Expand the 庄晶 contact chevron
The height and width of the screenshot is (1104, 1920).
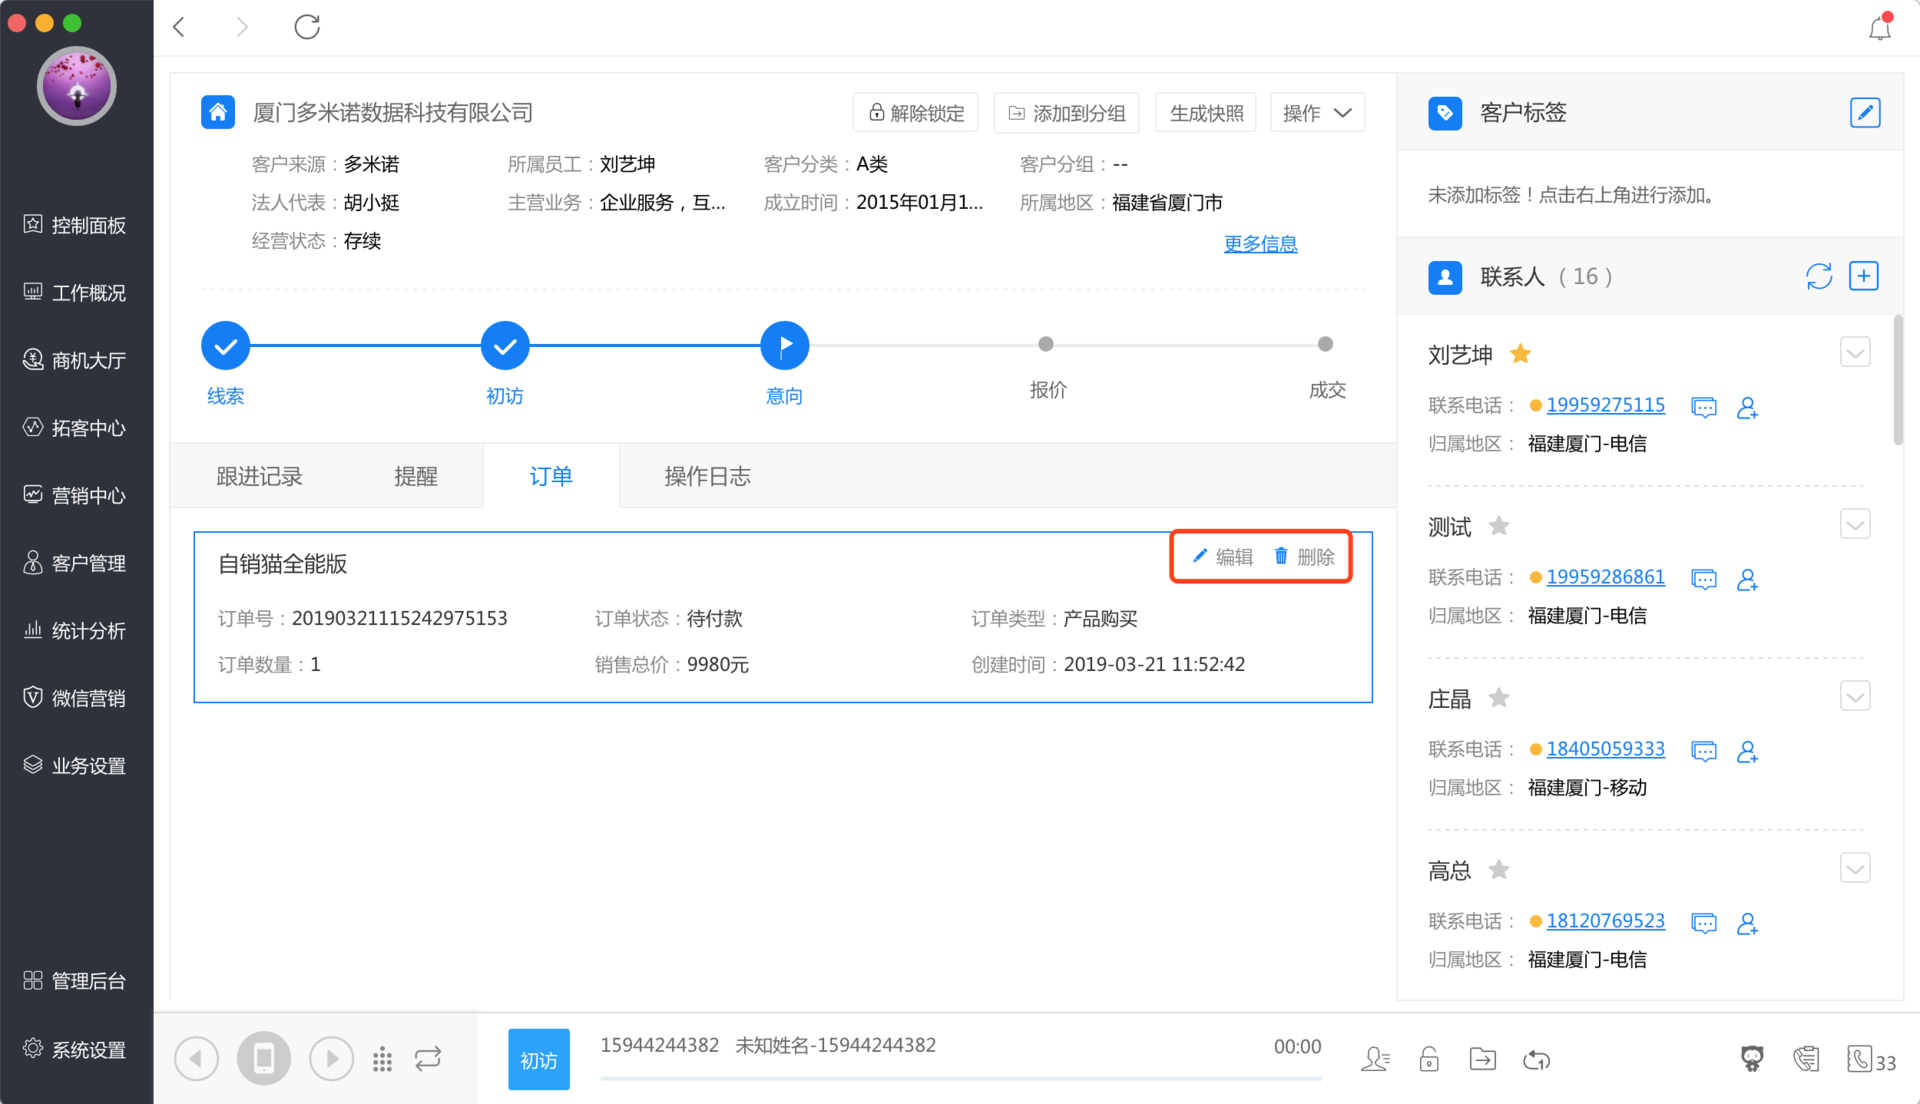tap(1855, 697)
